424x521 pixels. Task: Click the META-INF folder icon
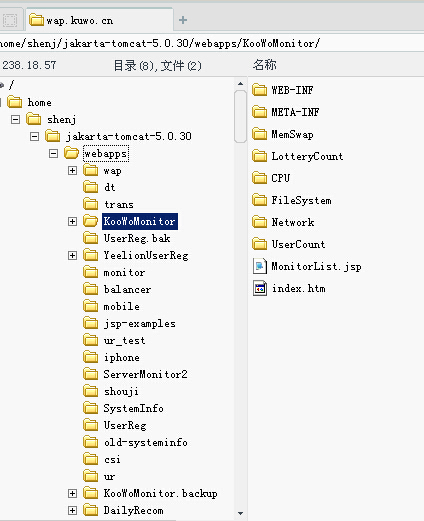[260, 112]
